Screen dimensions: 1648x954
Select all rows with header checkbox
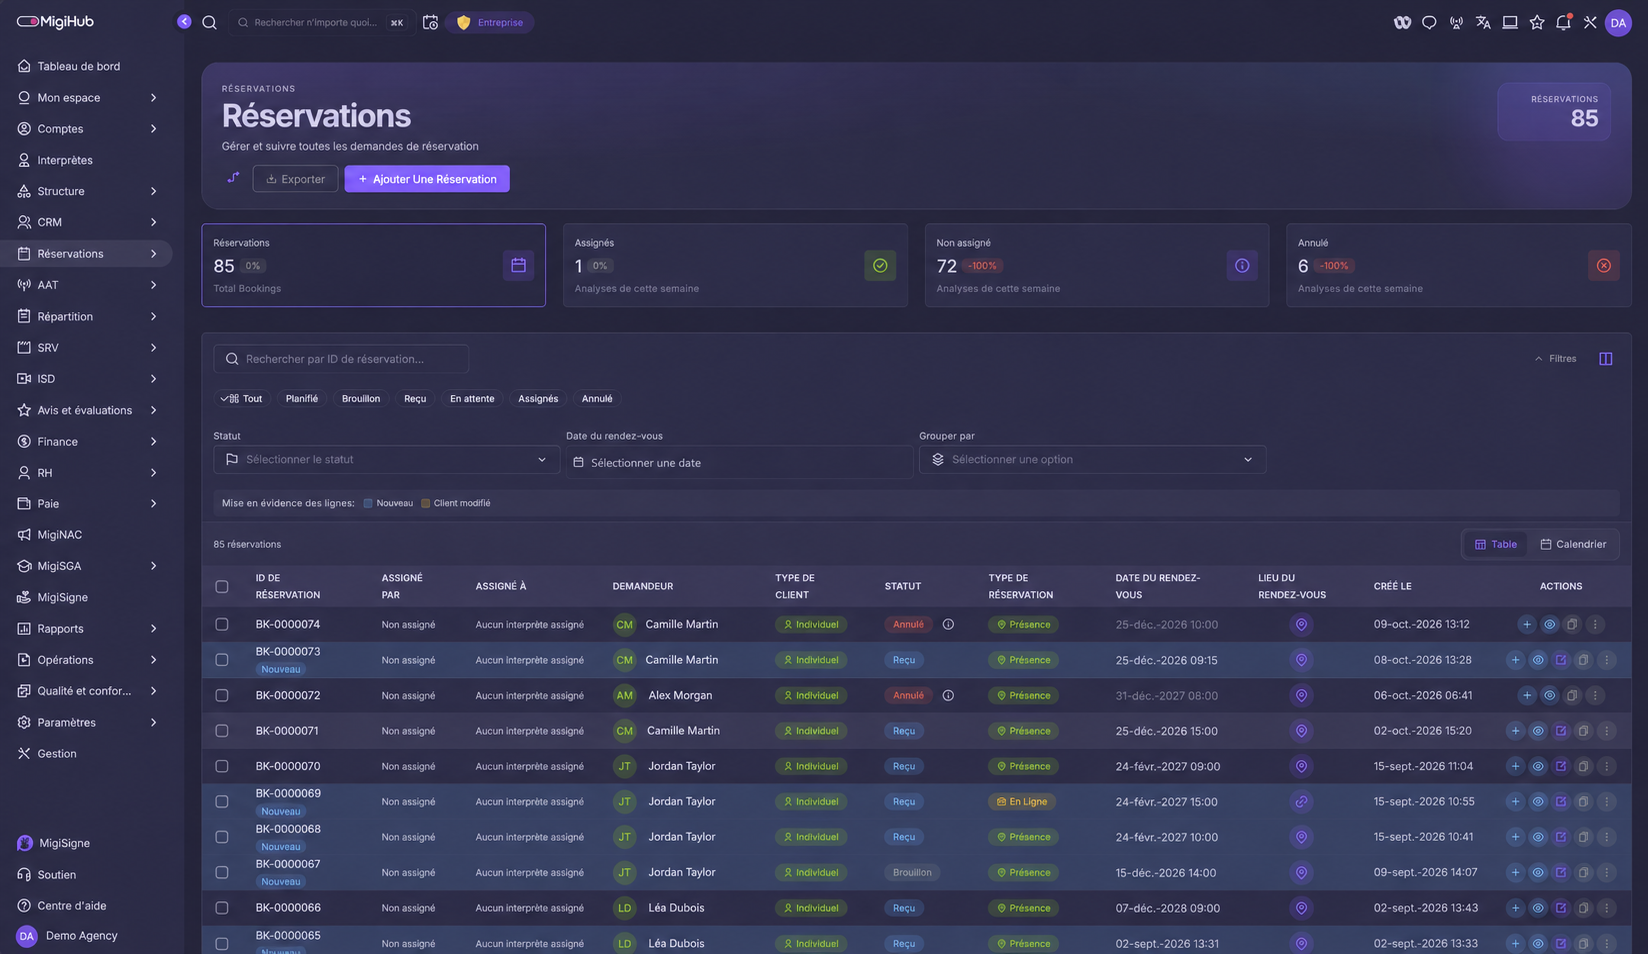click(x=222, y=587)
